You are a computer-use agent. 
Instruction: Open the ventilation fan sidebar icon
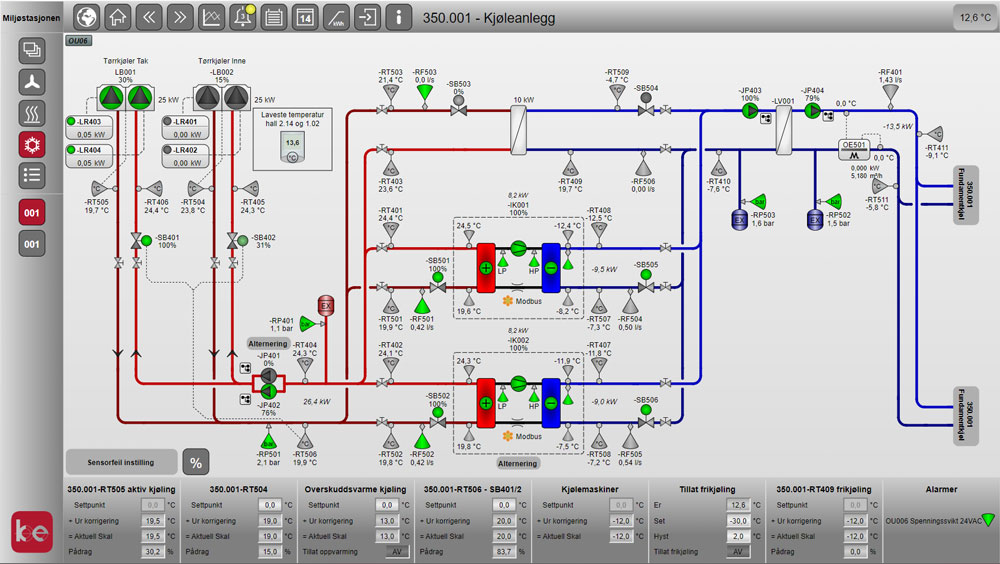(x=32, y=82)
